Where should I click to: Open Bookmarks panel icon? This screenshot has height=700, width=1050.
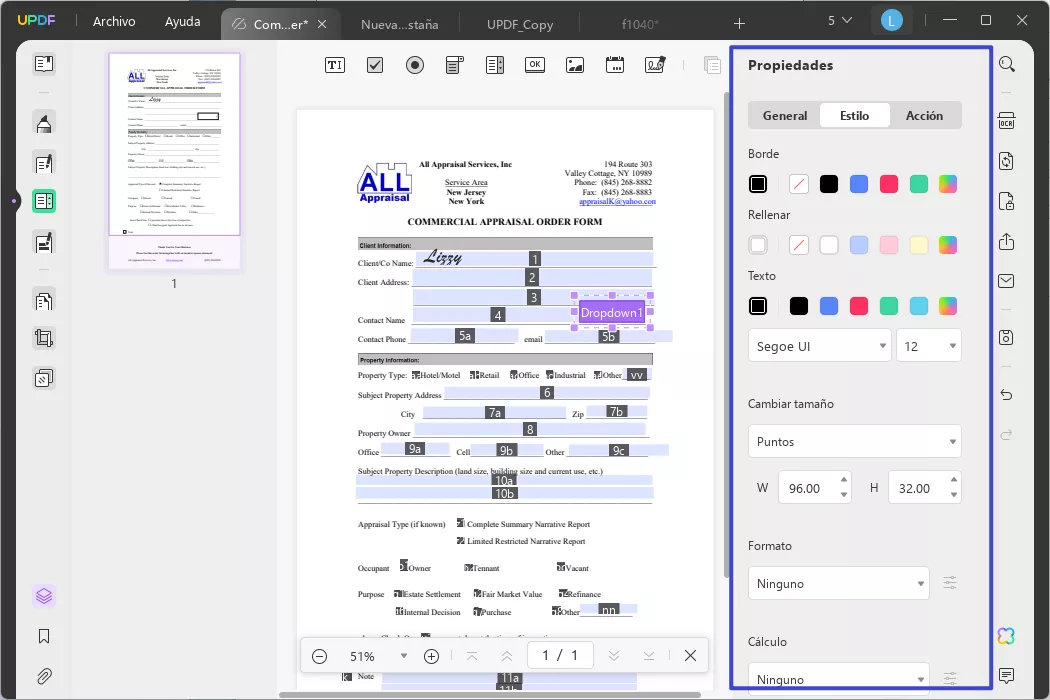(x=44, y=636)
